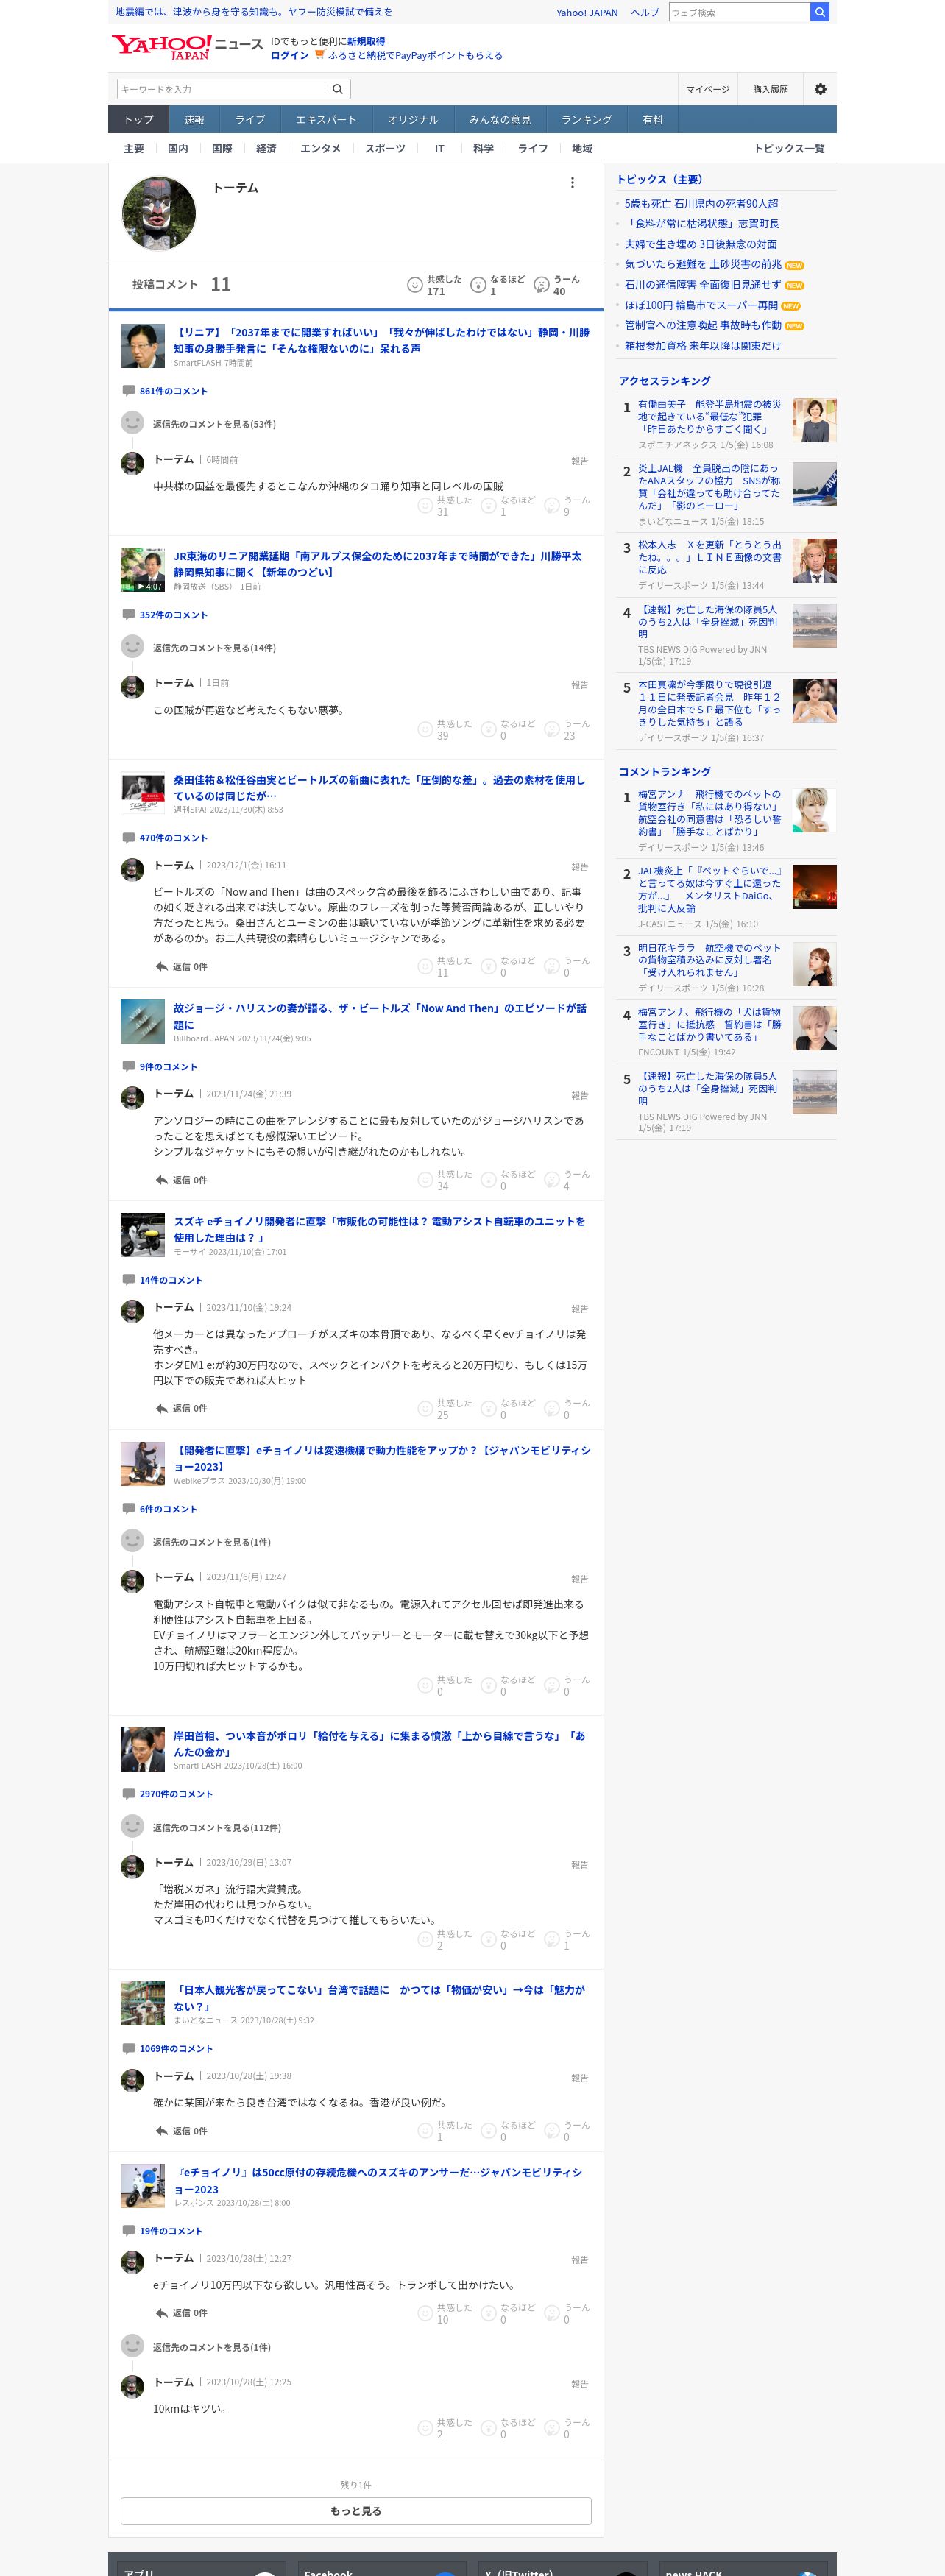Click the 352件のコメント speech bubble icon
The image size is (945, 2576).
128,615
